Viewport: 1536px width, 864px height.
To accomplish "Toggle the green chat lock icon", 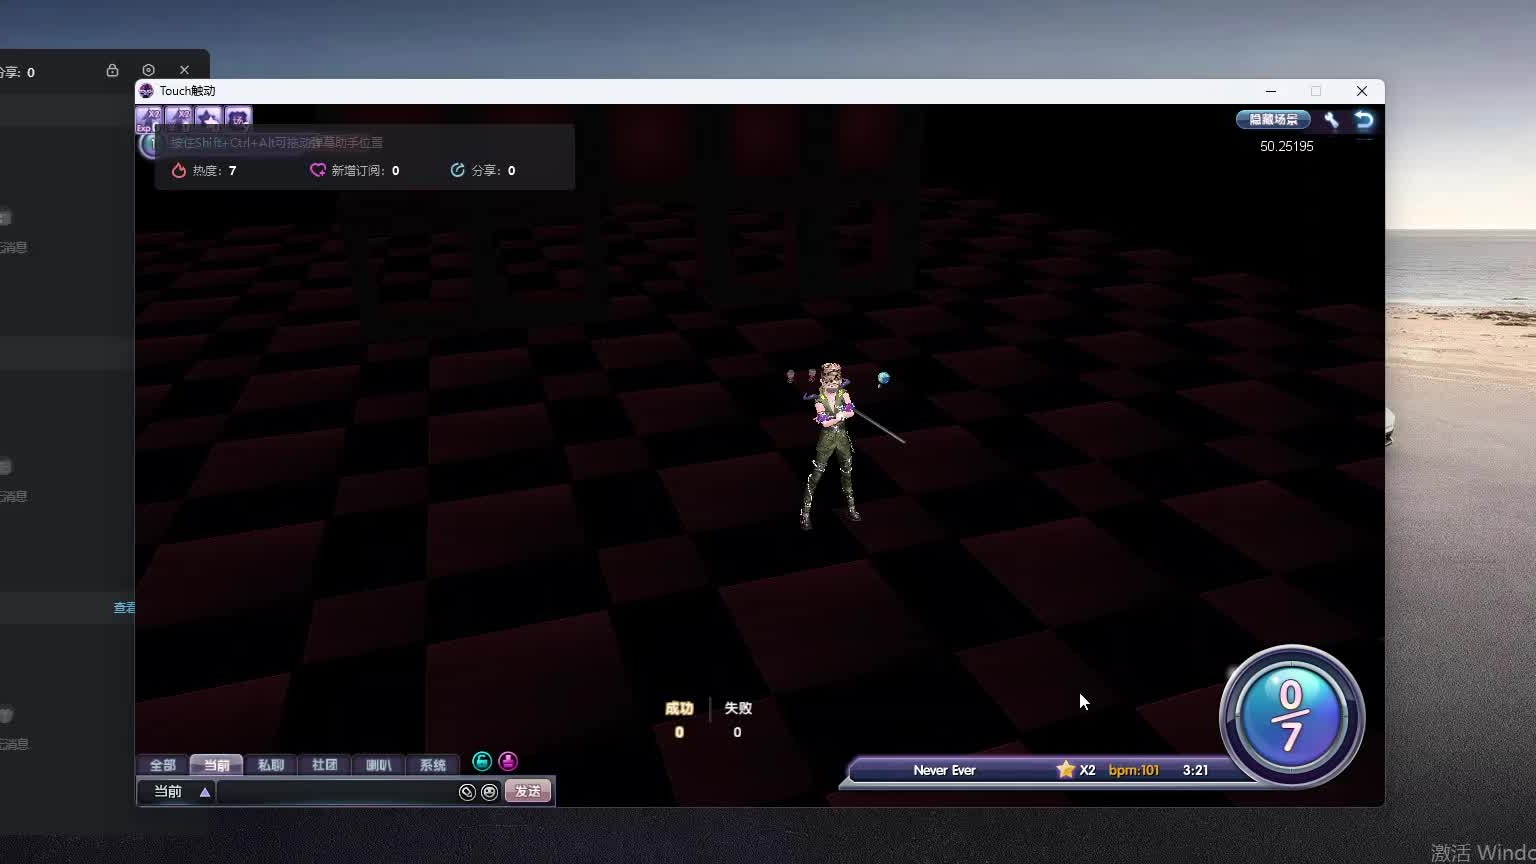I will coord(482,762).
